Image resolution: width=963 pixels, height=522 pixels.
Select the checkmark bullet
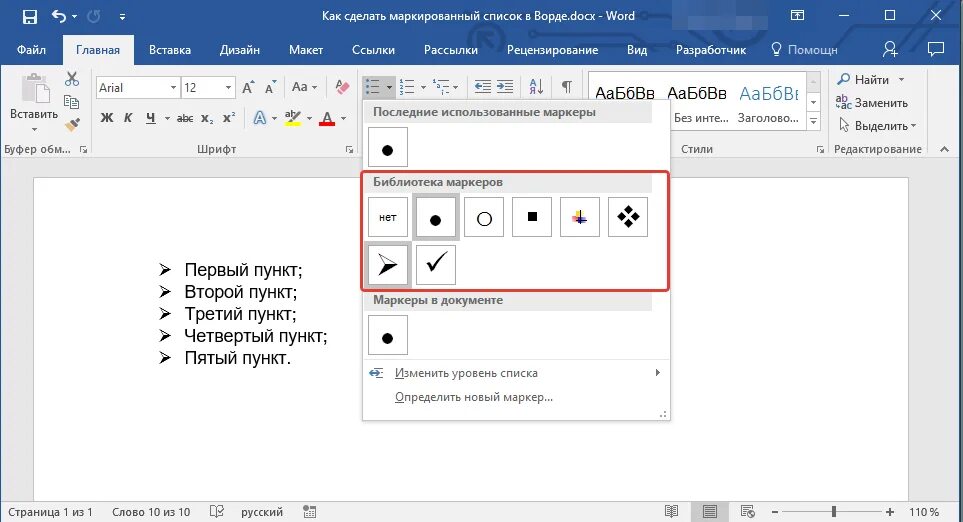point(435,265)
